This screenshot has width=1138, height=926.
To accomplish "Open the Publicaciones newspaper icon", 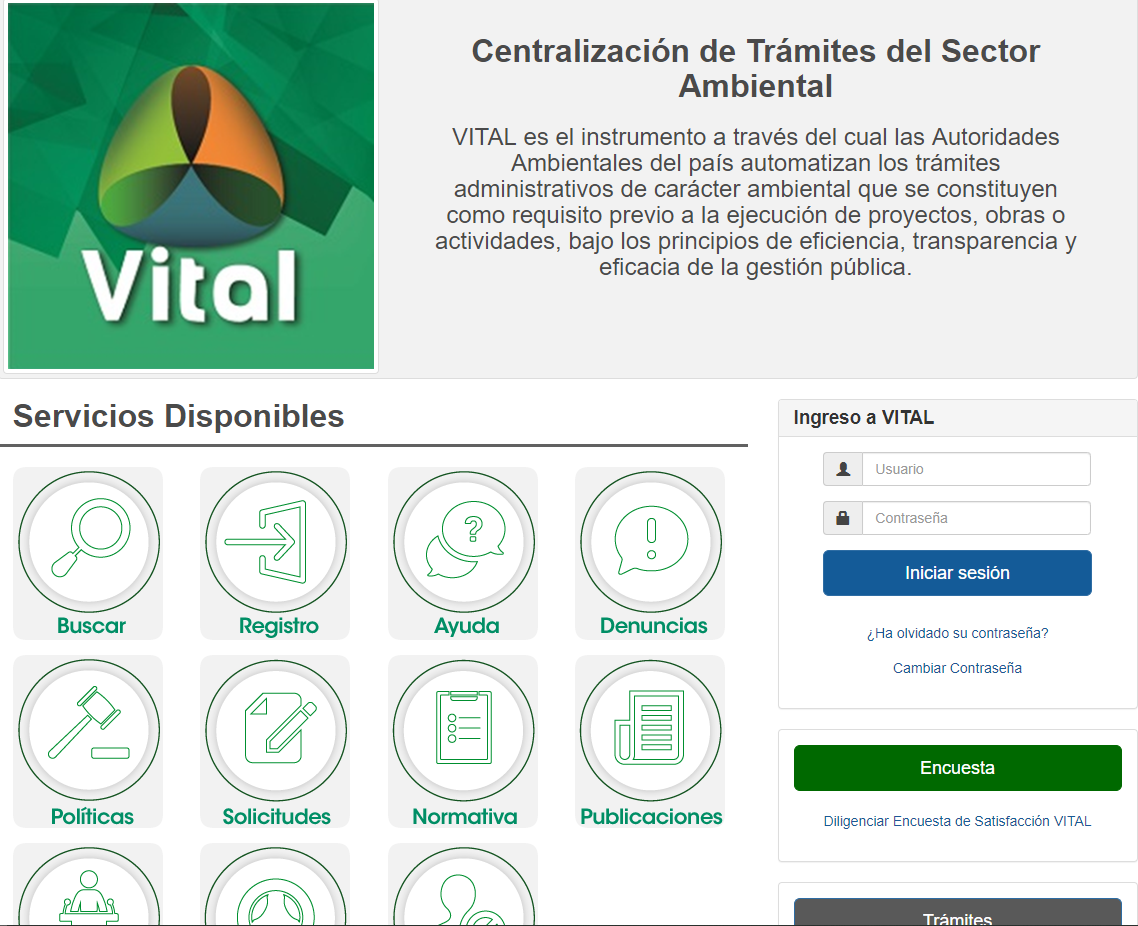I will [x=651, y=730].
